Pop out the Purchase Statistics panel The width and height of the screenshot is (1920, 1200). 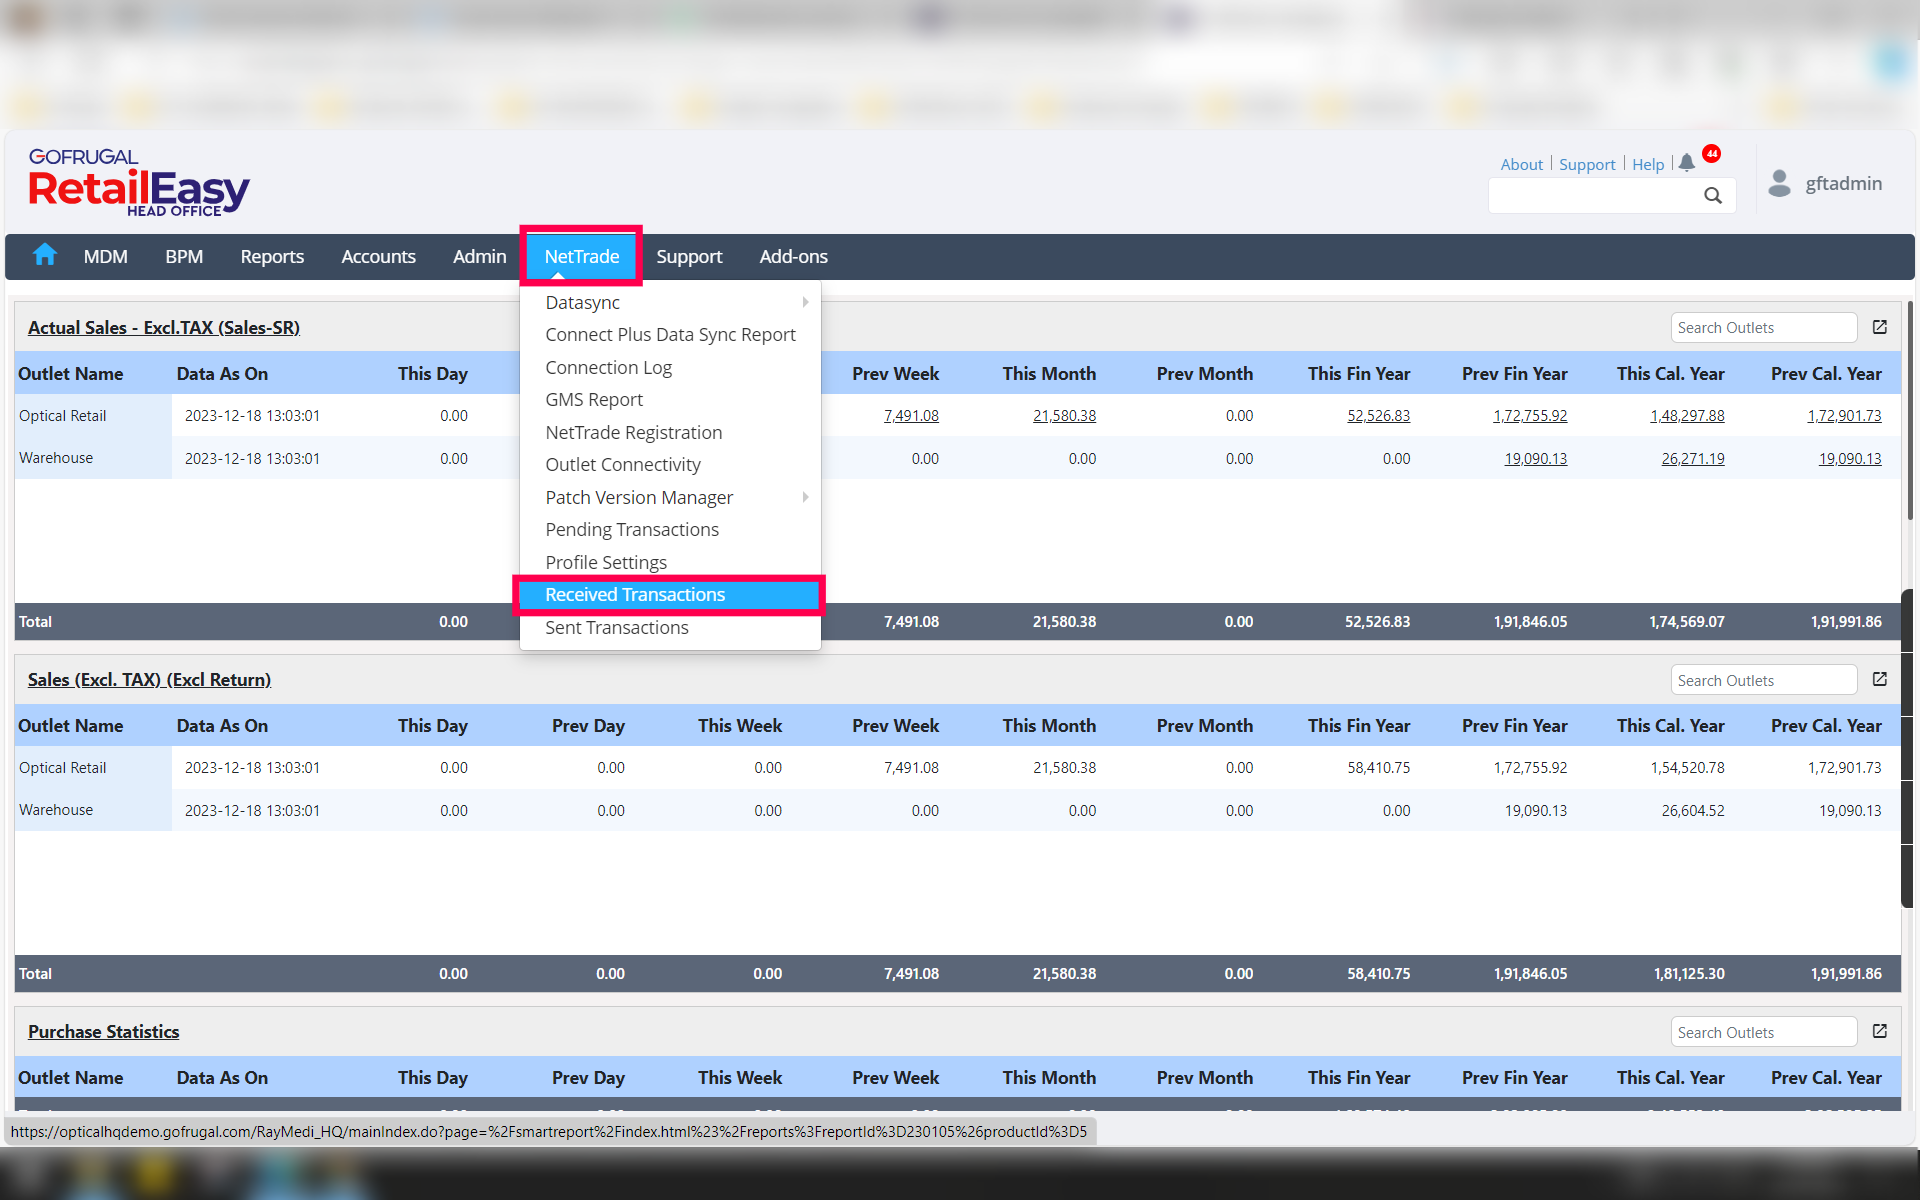(x=1880, y=1031)
